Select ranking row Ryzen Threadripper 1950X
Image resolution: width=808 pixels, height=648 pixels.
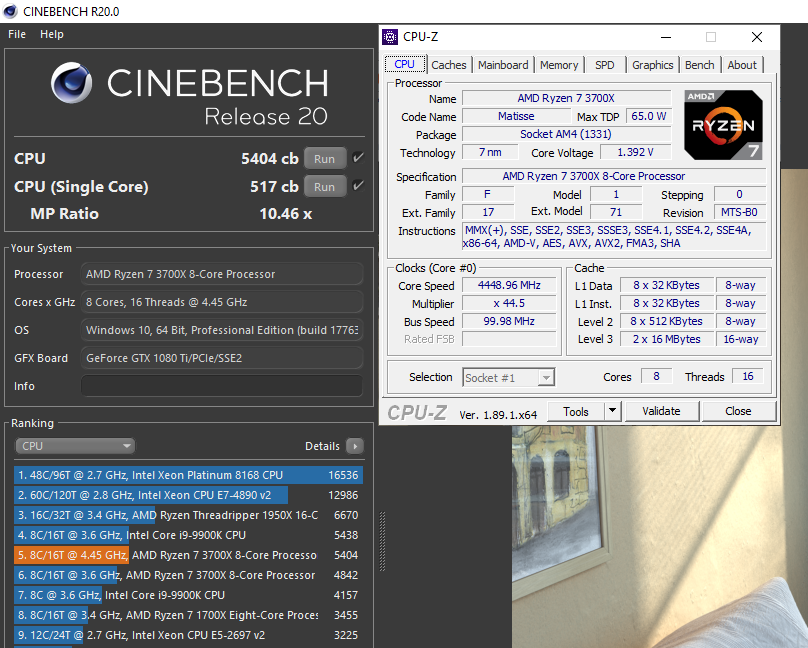click(189, 515)
